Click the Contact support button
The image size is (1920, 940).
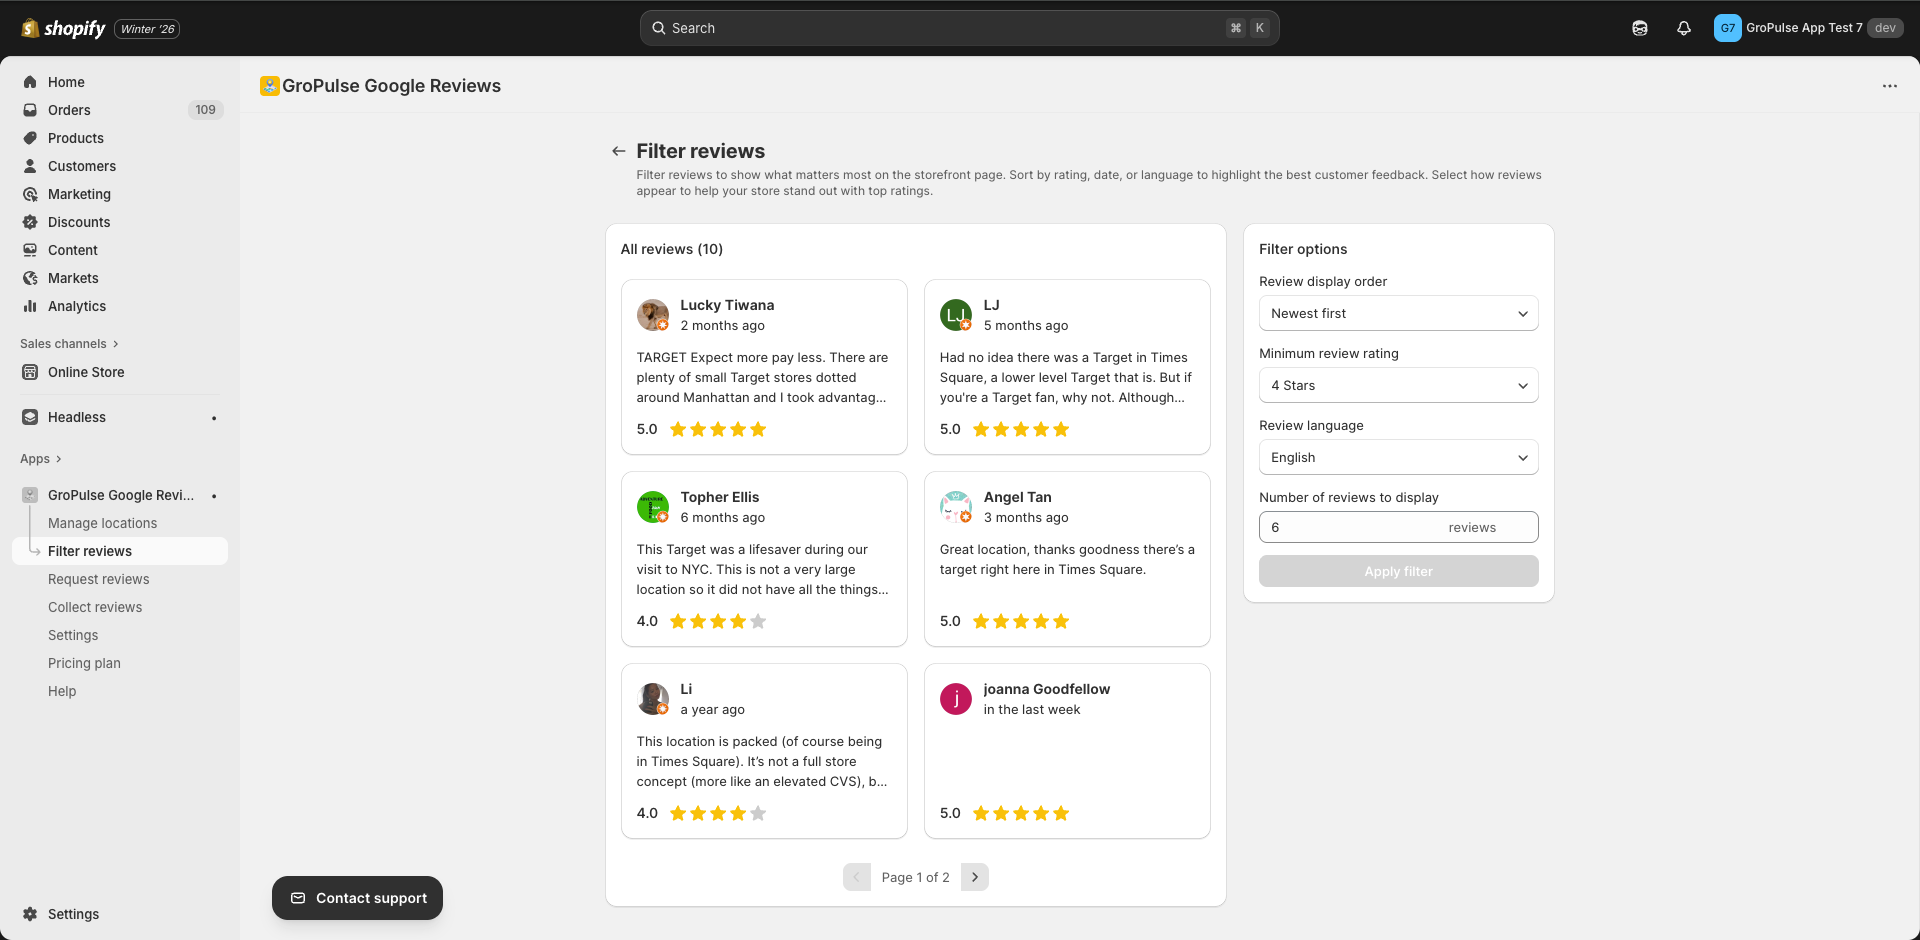click(x=357, y=898)
